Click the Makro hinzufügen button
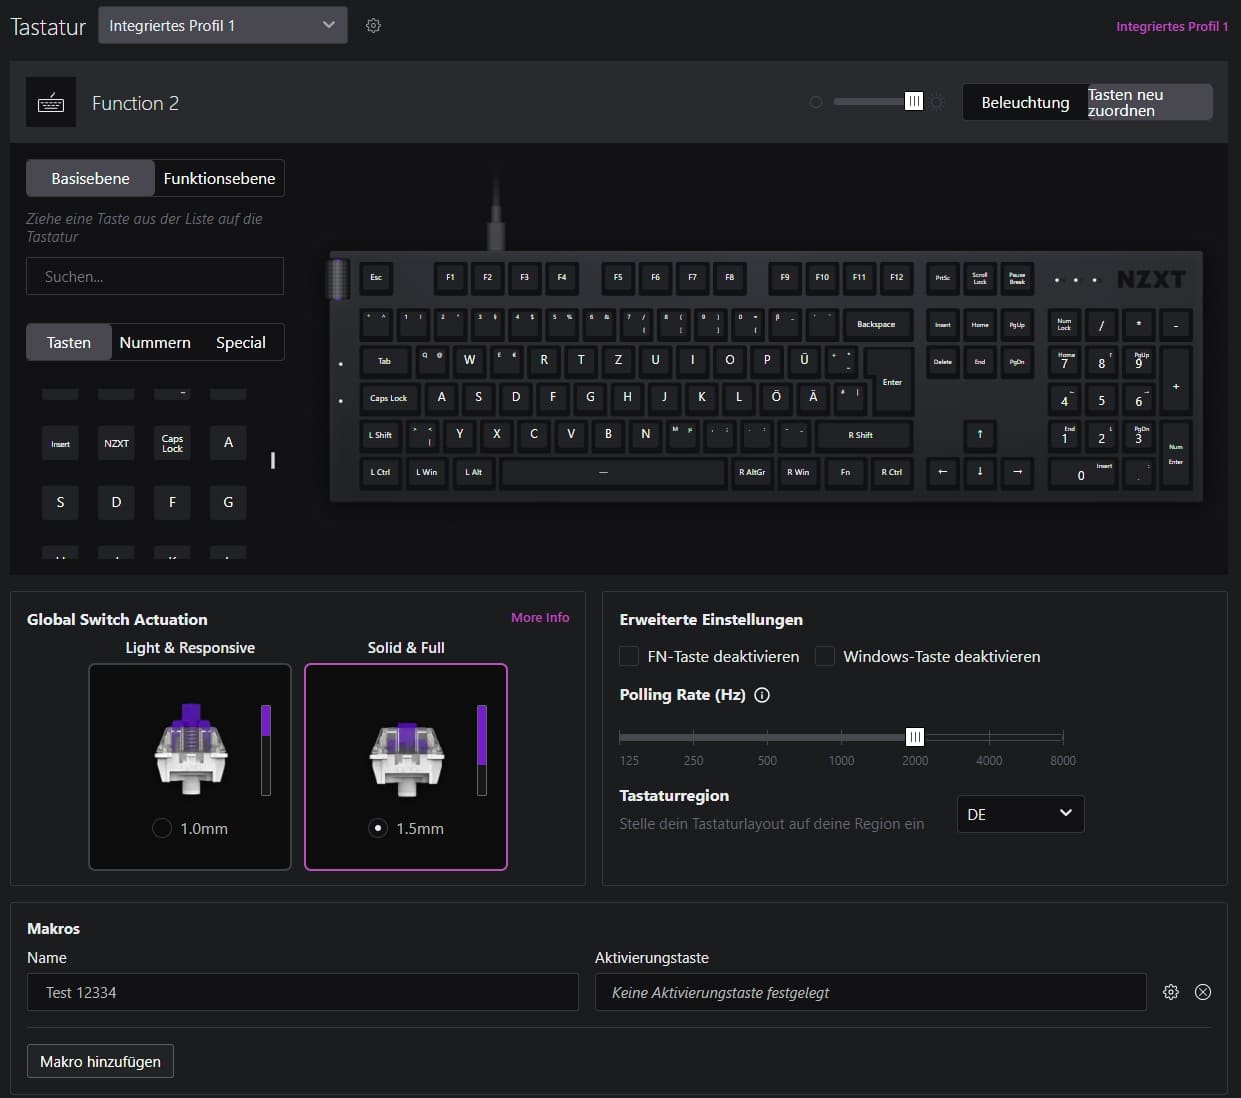The image size is (1241, 1098). 100,1061
